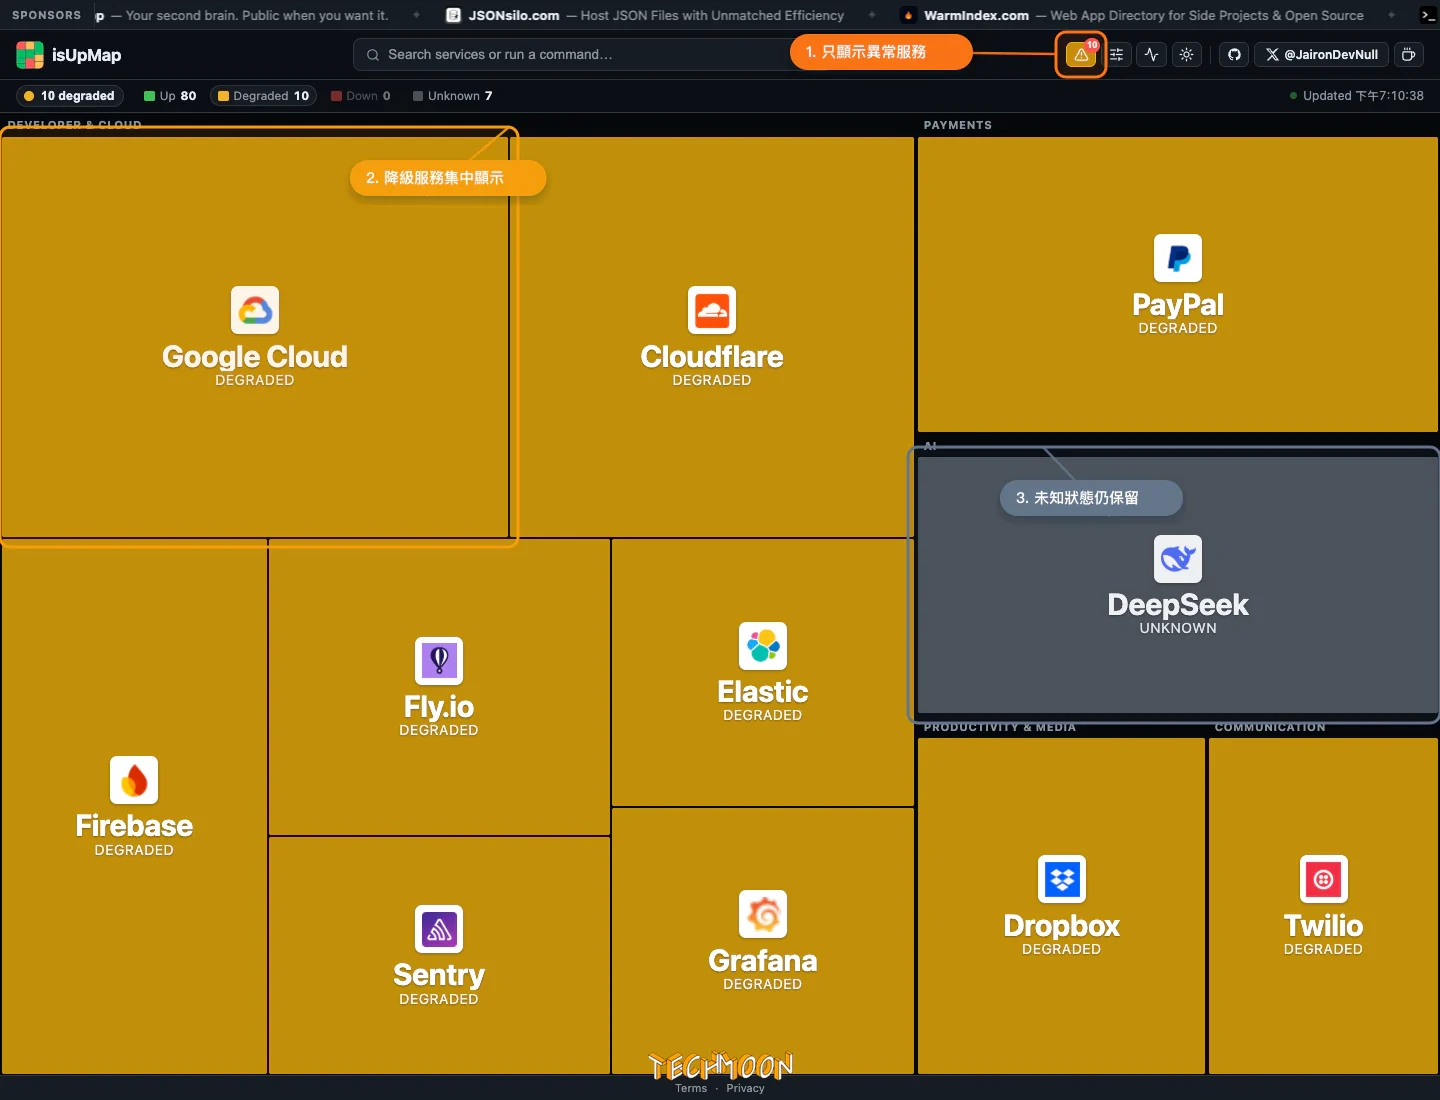
Task: Click the Dropbox name label
Action: [x=1062, y=926]
